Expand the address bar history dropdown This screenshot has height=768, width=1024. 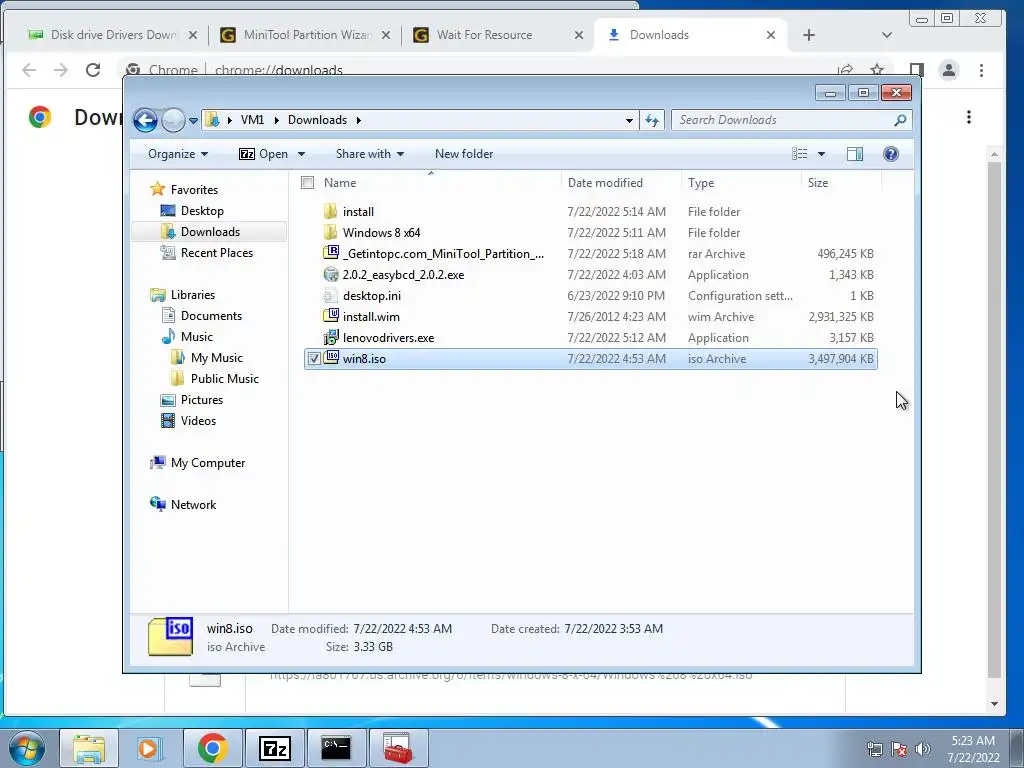click(629, 120)
